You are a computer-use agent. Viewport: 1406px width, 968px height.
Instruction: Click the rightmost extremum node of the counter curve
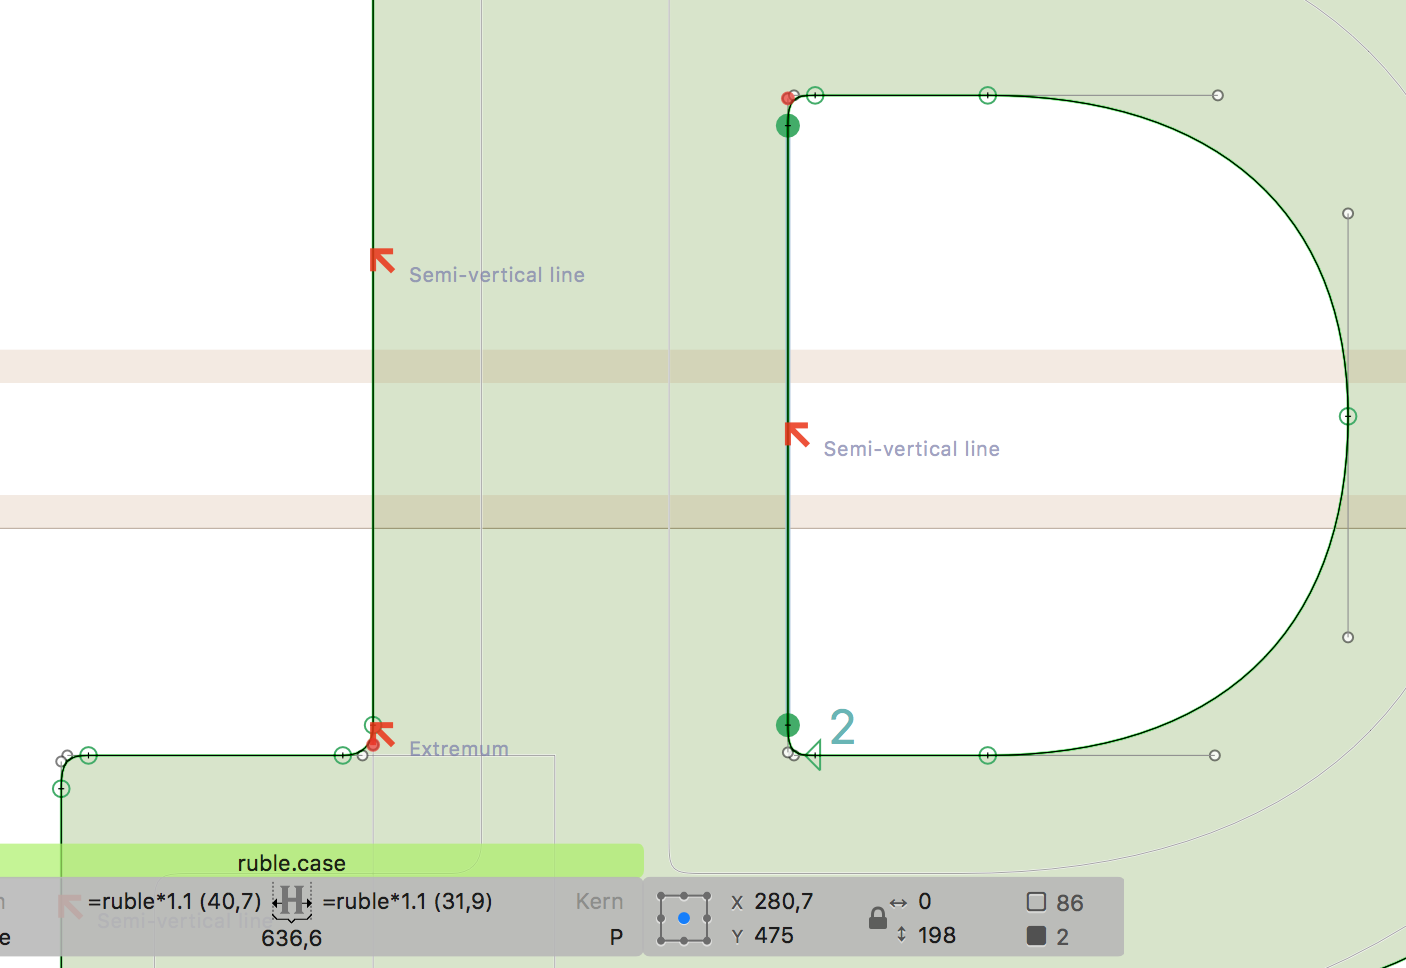(1348, 416)
